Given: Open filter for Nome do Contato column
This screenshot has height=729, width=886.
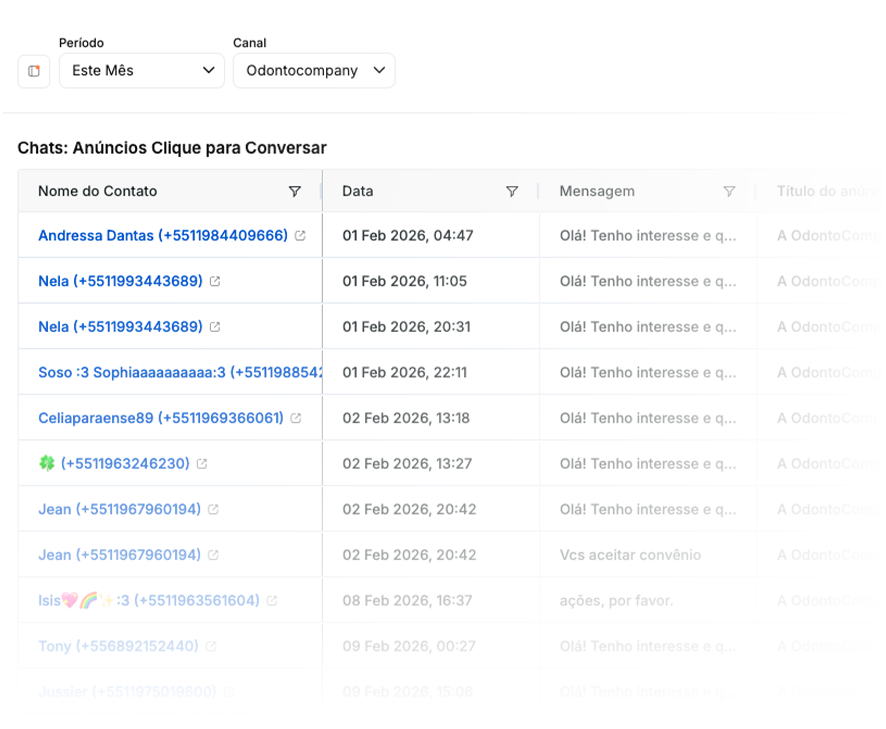Looking at the screenshot, I should 294,191.
